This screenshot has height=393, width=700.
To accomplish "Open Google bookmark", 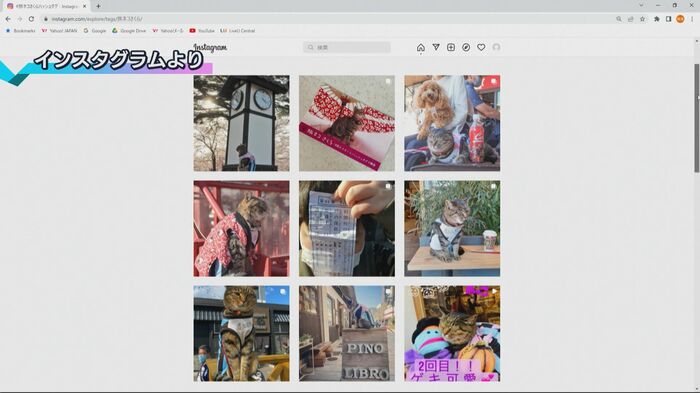I will click(x=95, y=31).
